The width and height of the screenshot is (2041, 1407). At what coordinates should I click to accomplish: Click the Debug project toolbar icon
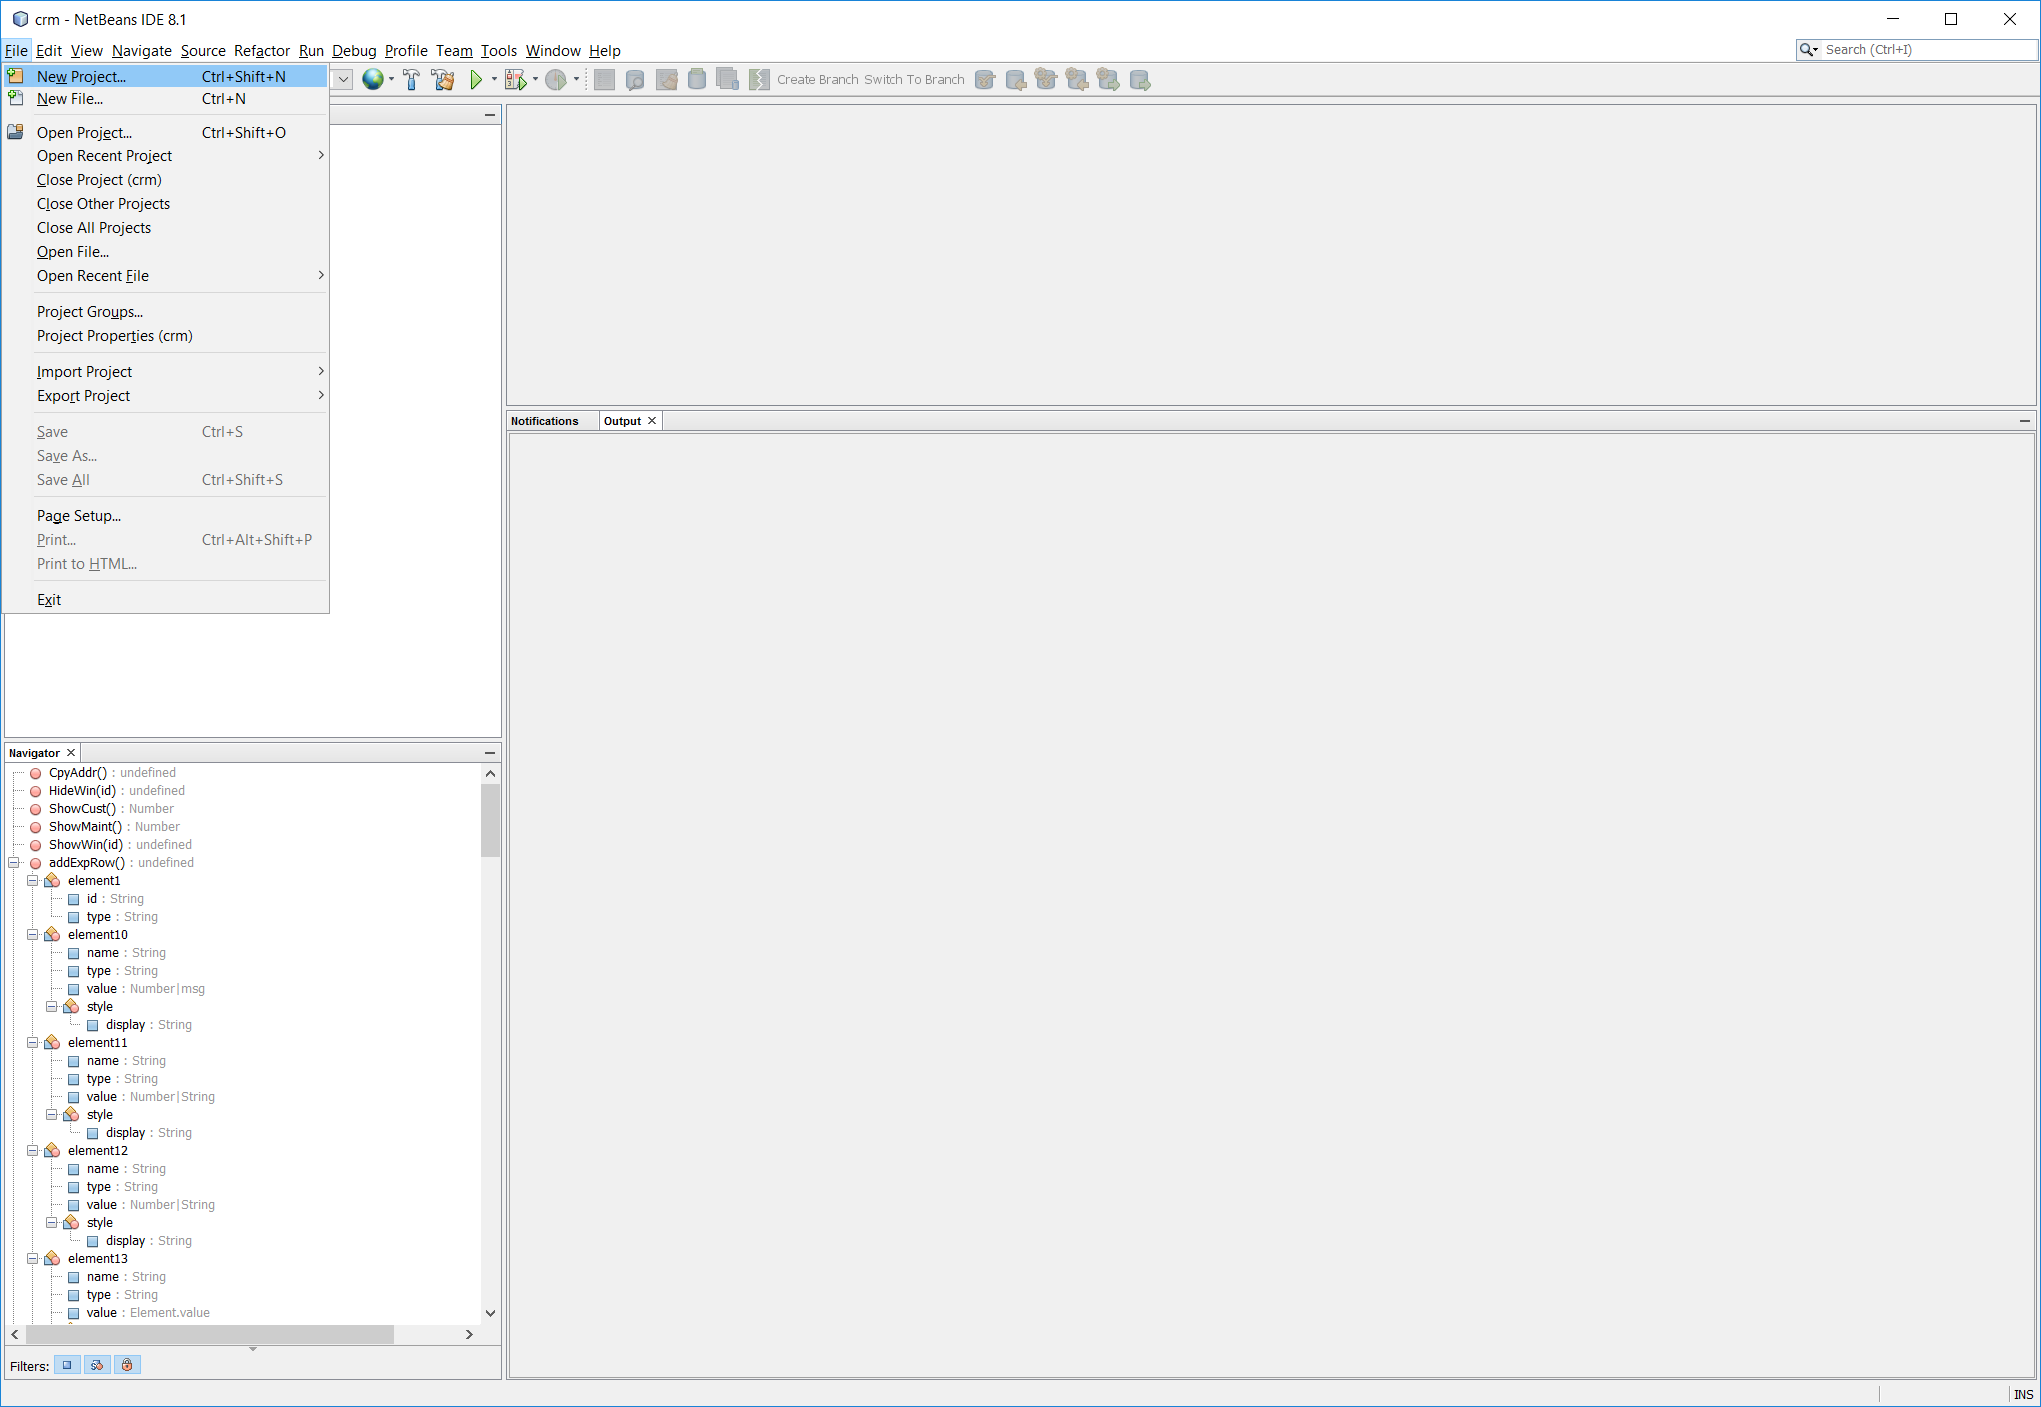coord(515,79)
